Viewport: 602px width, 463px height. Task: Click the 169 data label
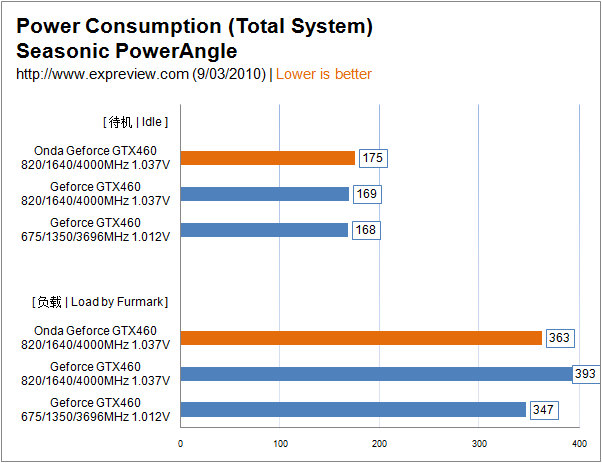pos(367,194)
